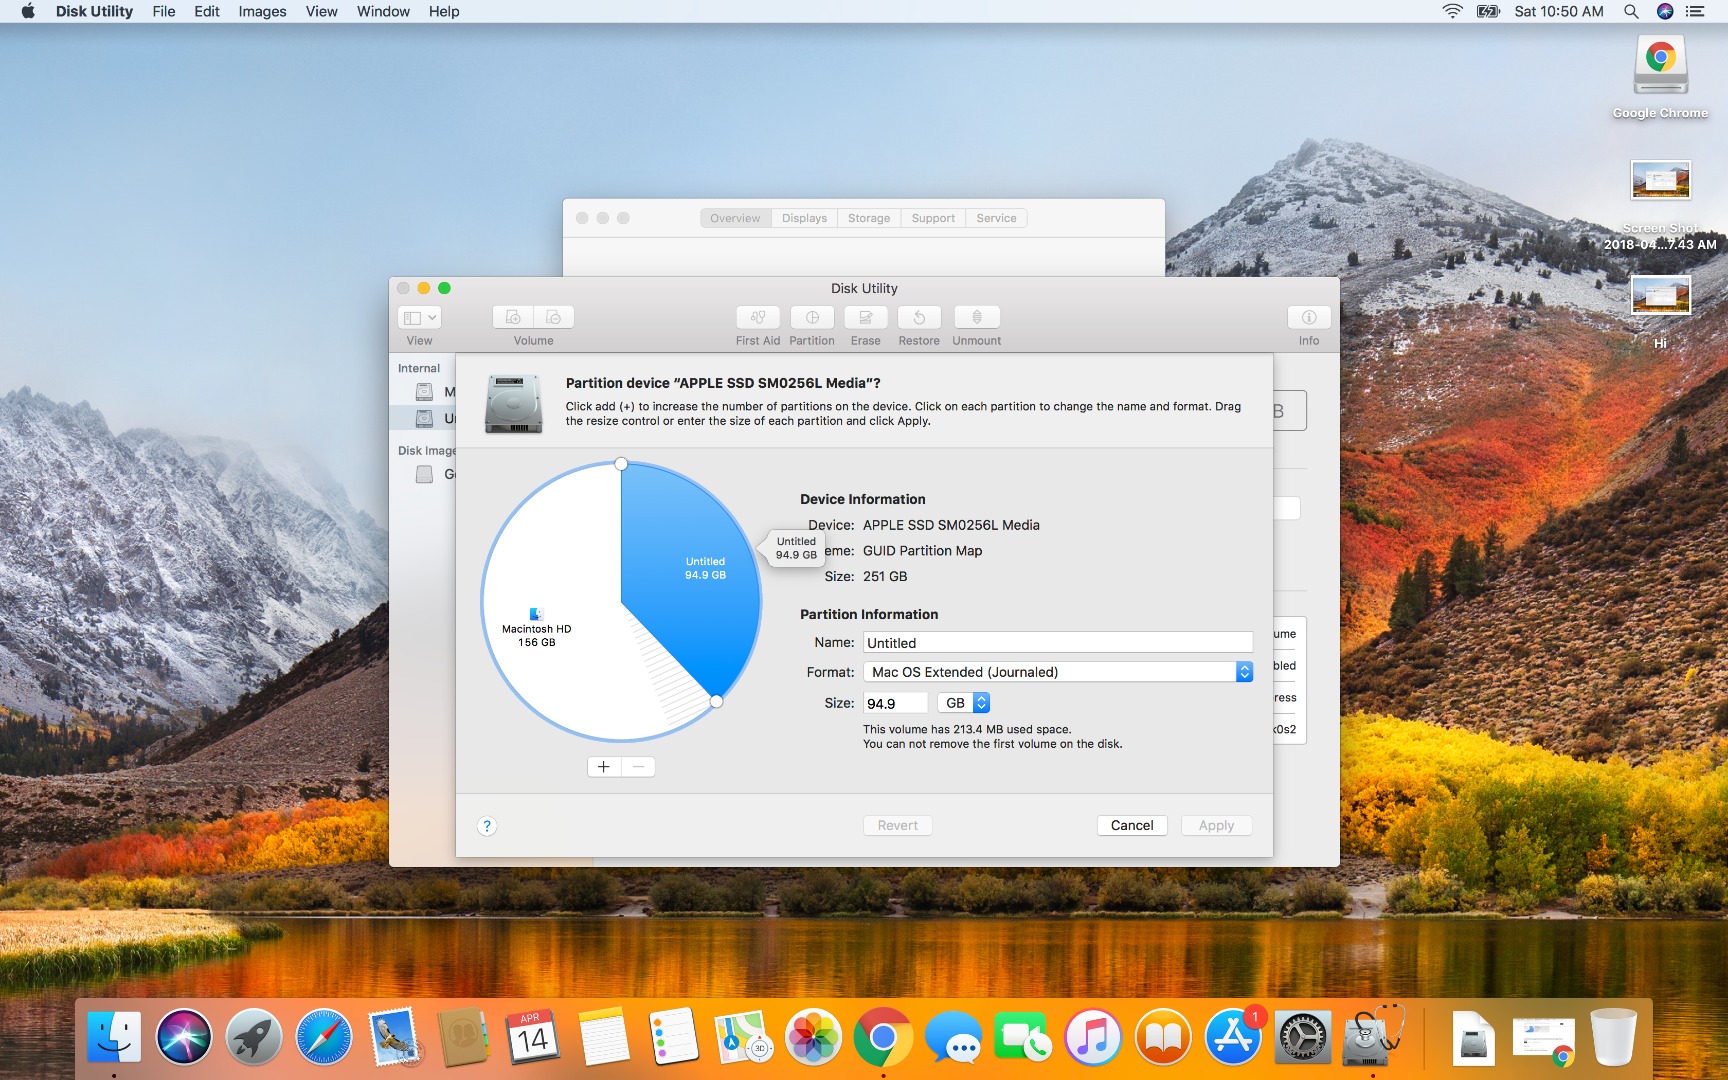The image size is (1728, 1080).
Task: Open Maps from the Dock
Action: click(x=743, y=1036)
